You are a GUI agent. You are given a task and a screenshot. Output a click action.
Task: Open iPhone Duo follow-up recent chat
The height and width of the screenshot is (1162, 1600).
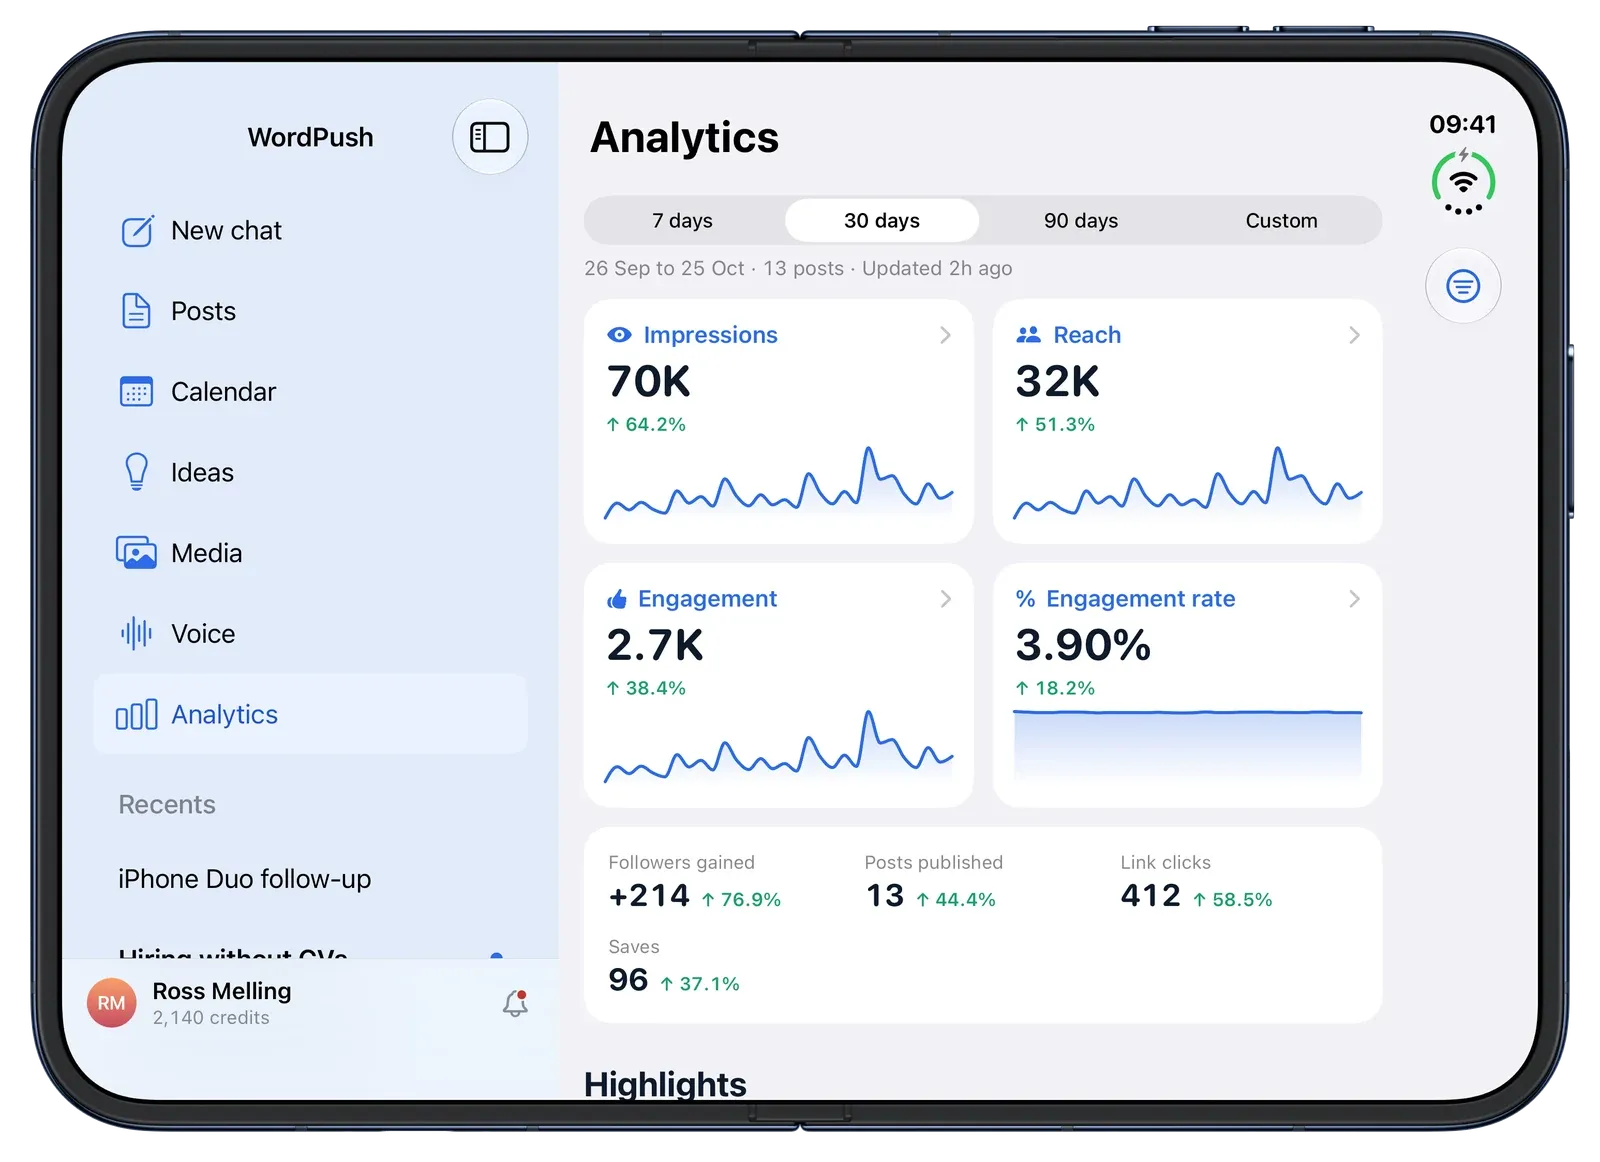tap(245, 879)
